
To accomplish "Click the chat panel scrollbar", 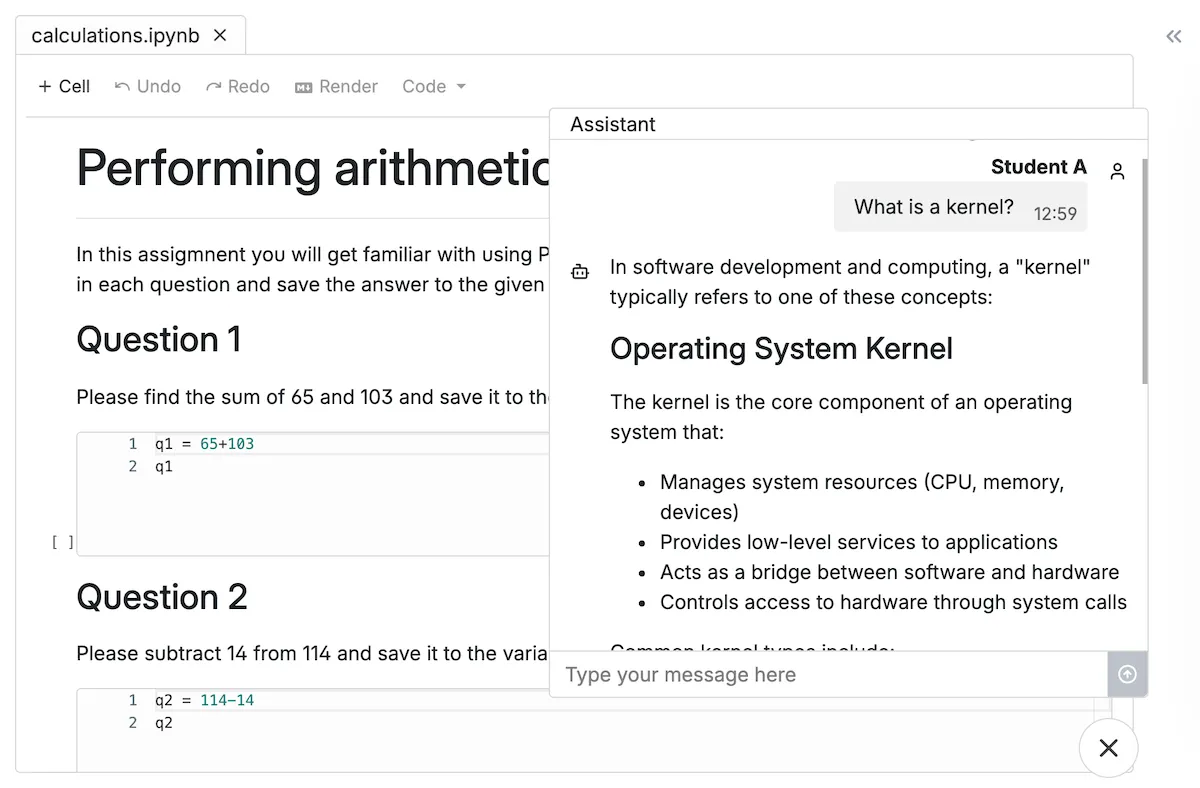I will point(1144,270).
